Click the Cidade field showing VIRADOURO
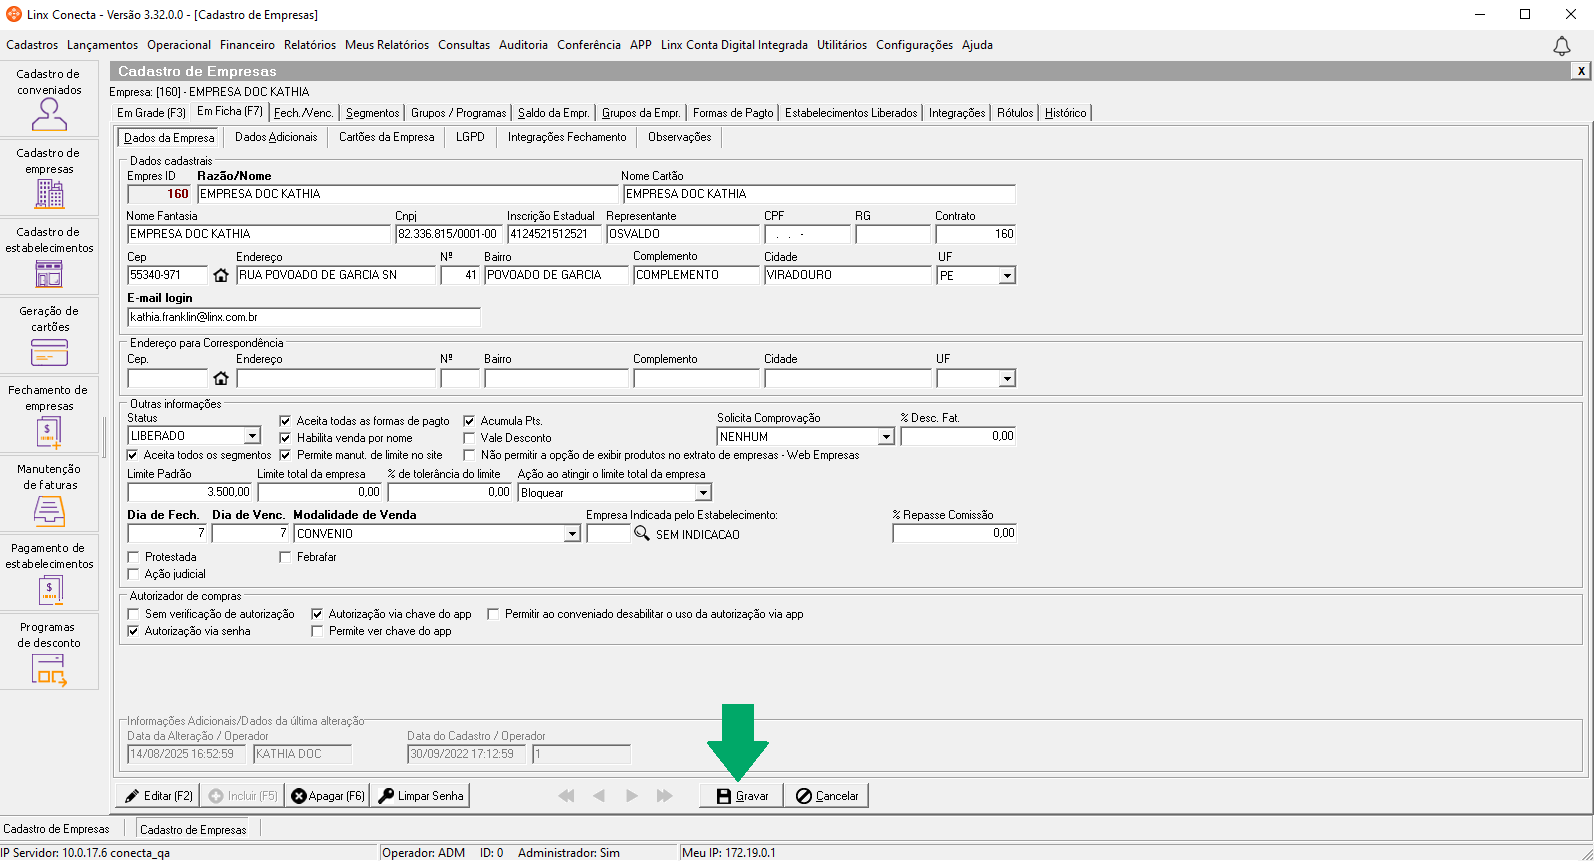This screenshot has width=1594, height=861. [848, 275]
